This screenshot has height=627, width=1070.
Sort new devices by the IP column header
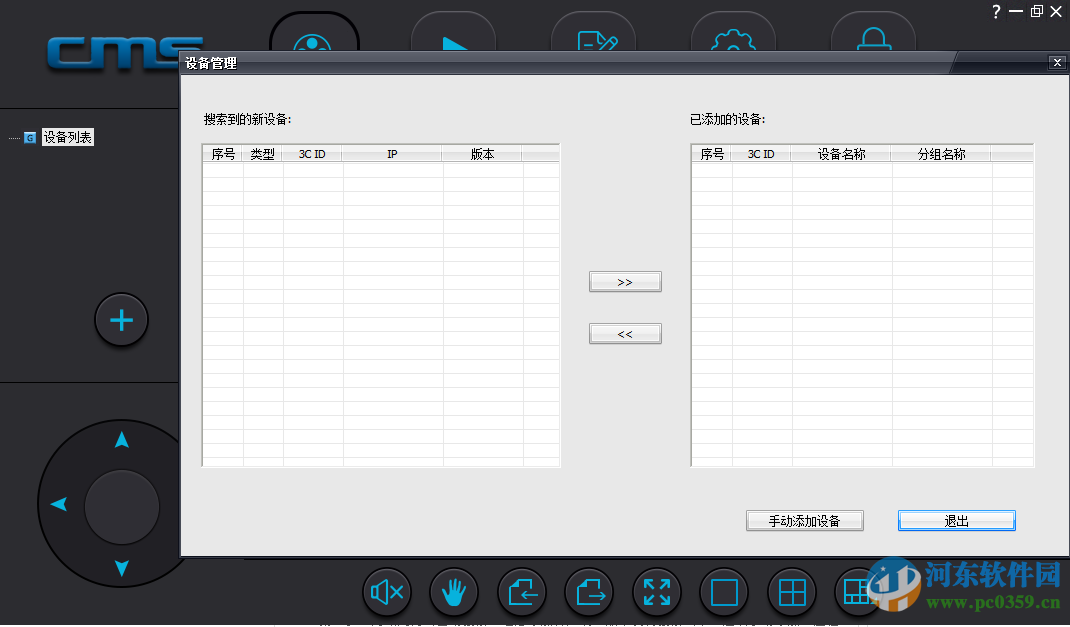coord(392,153)
